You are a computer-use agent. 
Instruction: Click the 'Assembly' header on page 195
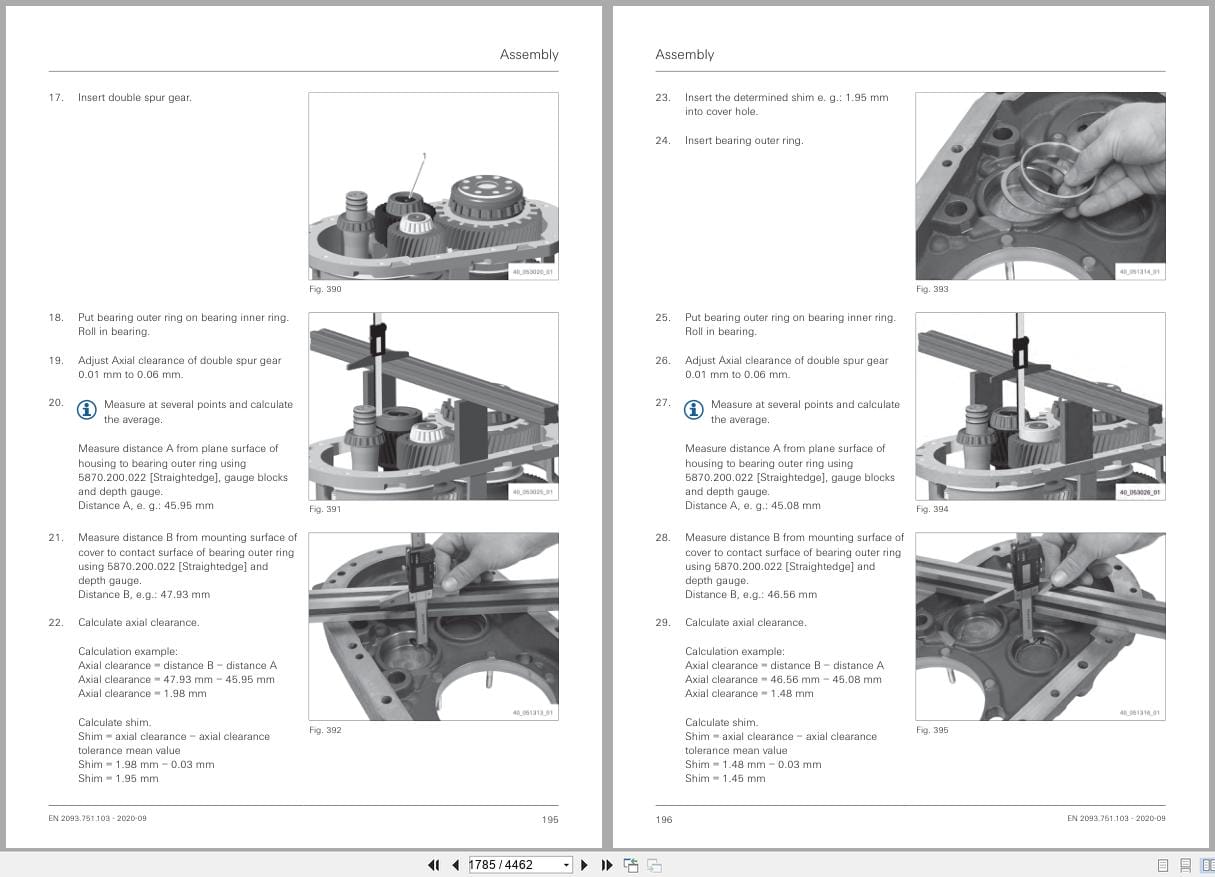tap(529, 55)
